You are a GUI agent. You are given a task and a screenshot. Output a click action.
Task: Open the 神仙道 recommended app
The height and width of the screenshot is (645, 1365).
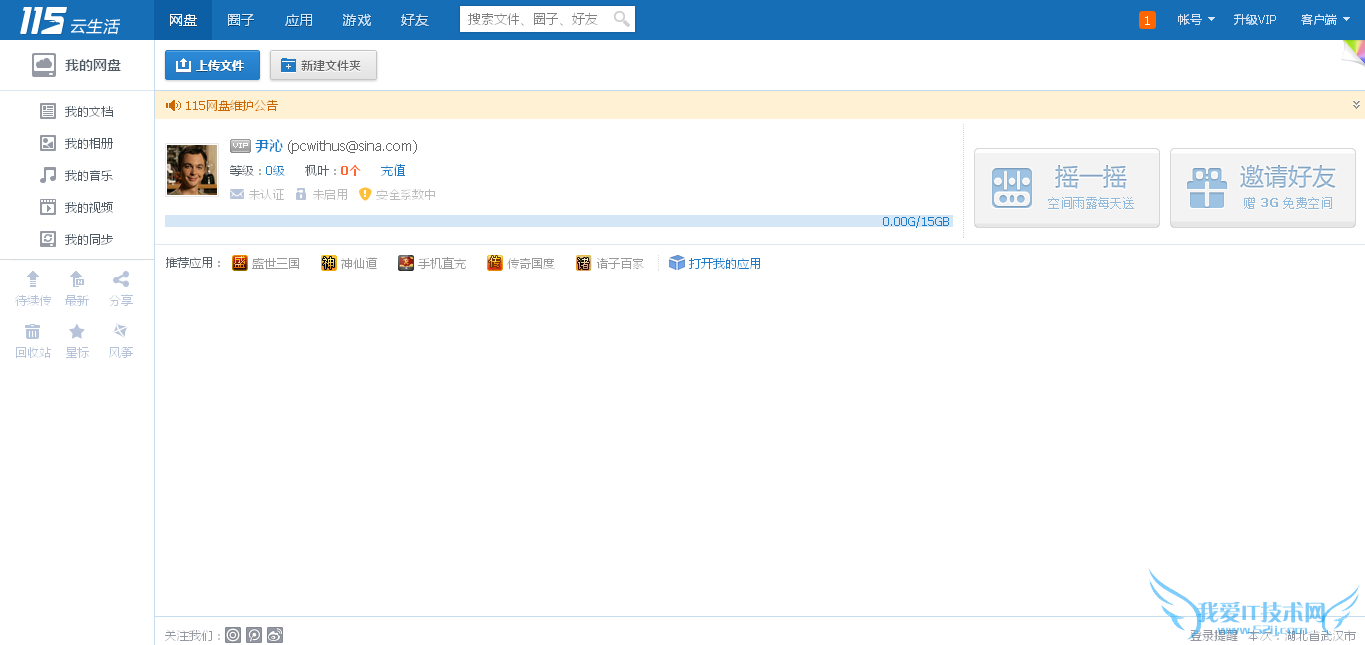click(349, 264)
